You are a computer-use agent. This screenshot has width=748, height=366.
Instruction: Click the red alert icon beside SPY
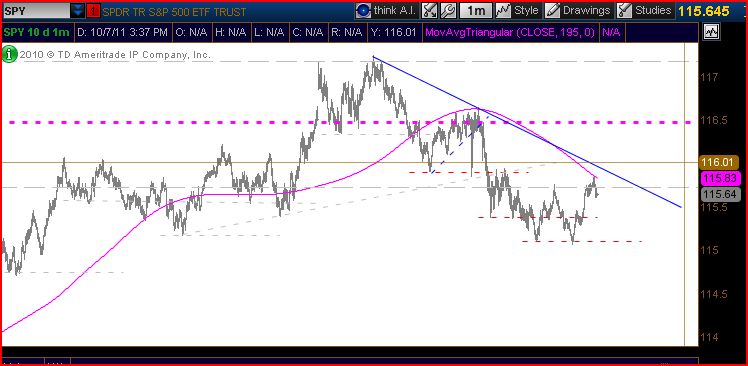coord(94,10)
